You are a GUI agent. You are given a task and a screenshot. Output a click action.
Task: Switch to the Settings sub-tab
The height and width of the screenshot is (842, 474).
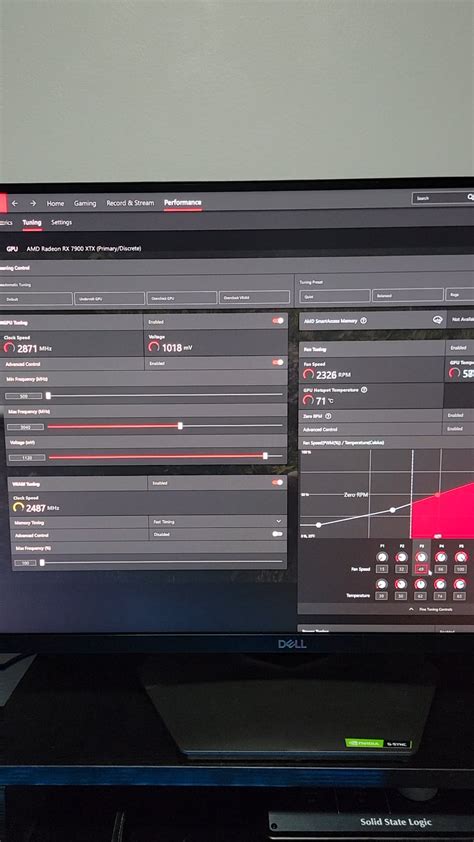61,222
